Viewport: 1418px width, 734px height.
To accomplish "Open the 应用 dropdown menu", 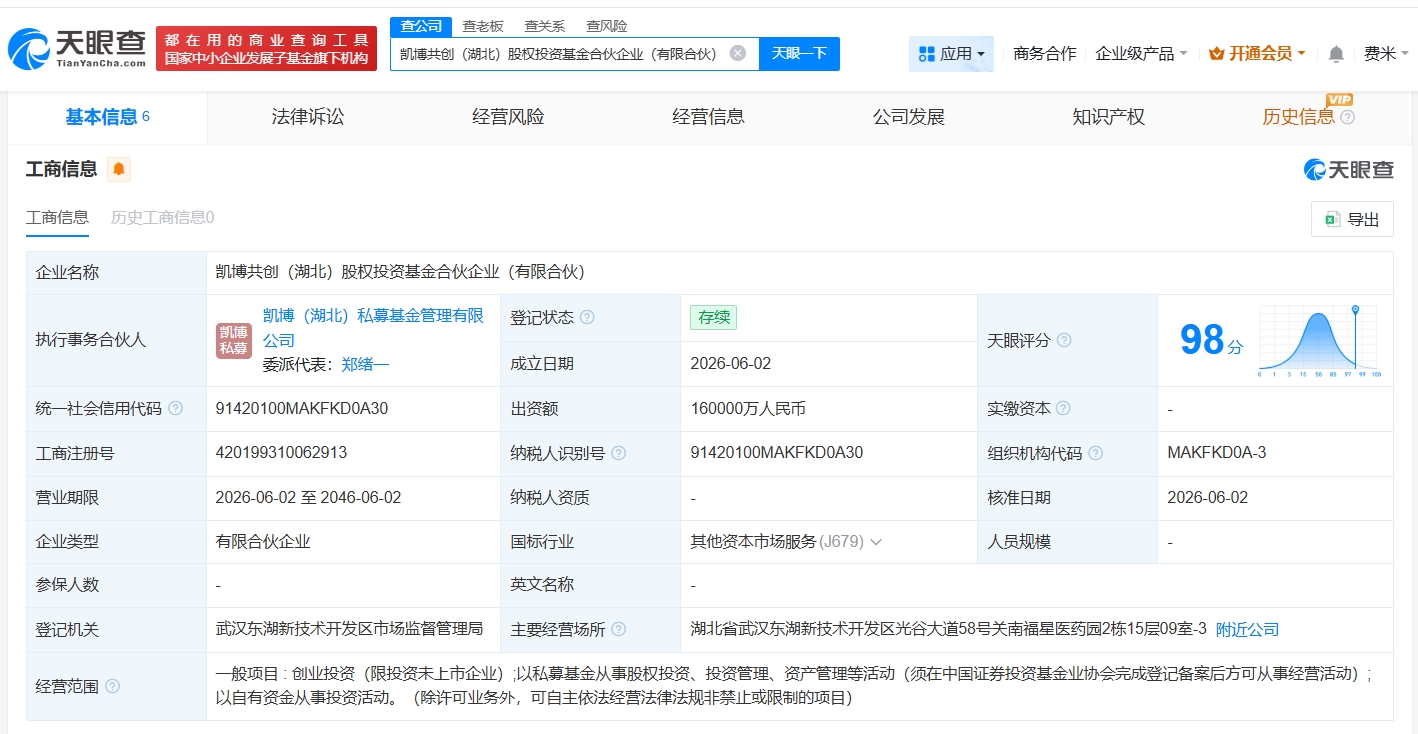I will 951,53.
